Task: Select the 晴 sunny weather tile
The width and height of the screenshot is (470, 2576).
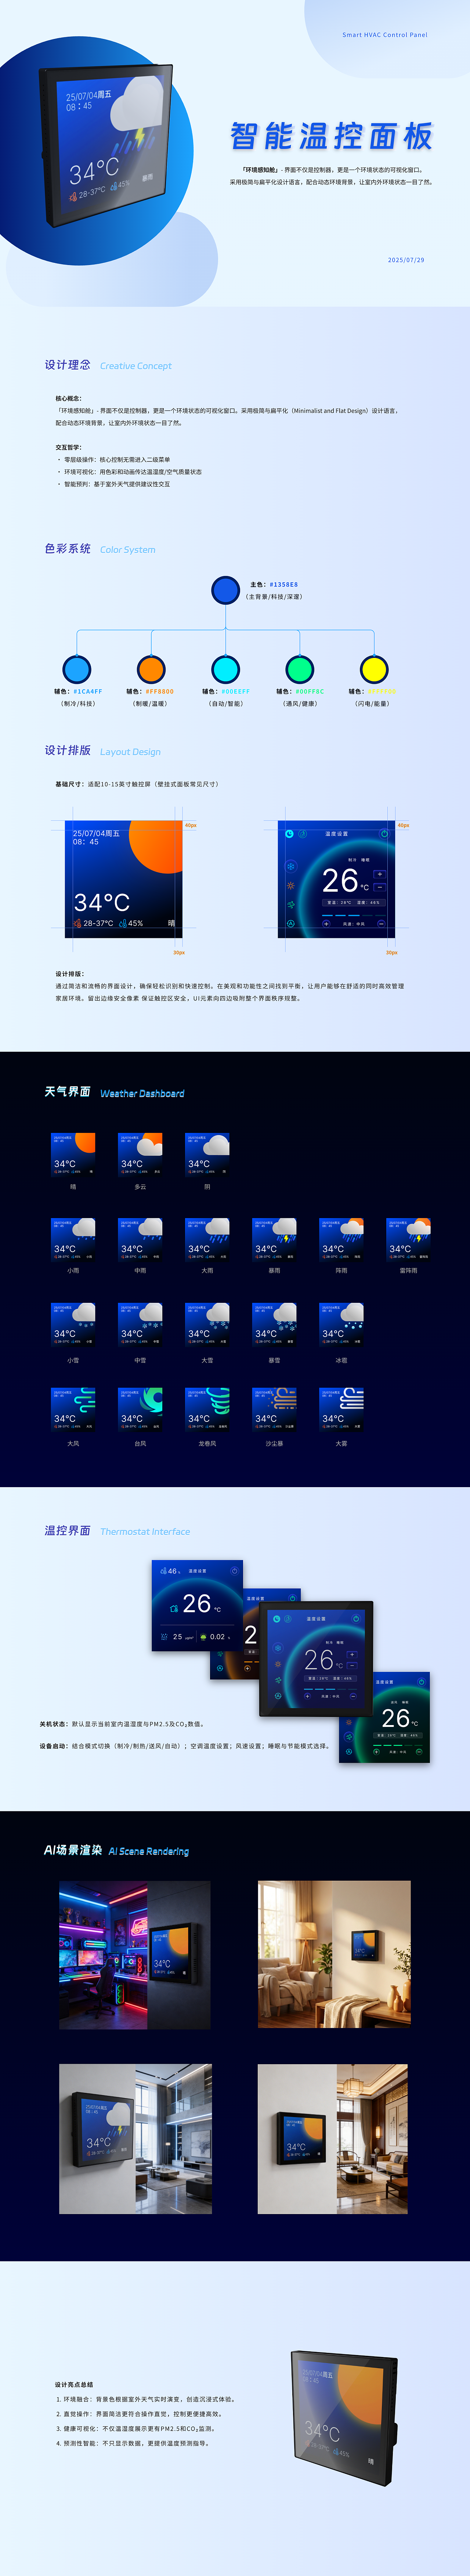Action: coord(73,1155)
